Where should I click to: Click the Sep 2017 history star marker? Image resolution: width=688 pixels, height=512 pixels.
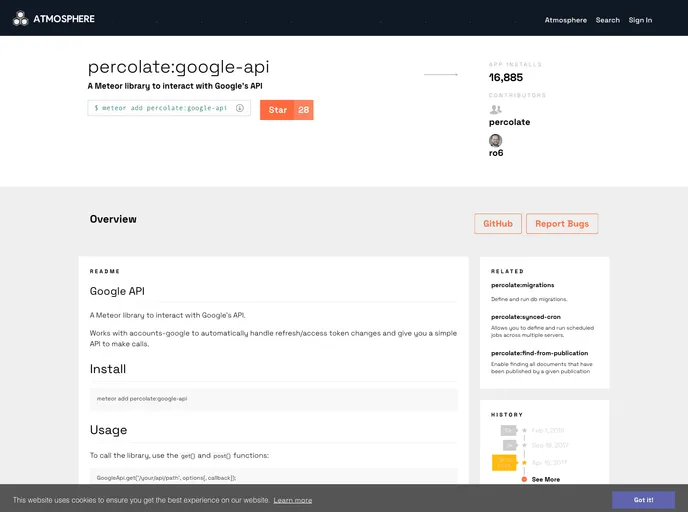(x=524, y=445)
